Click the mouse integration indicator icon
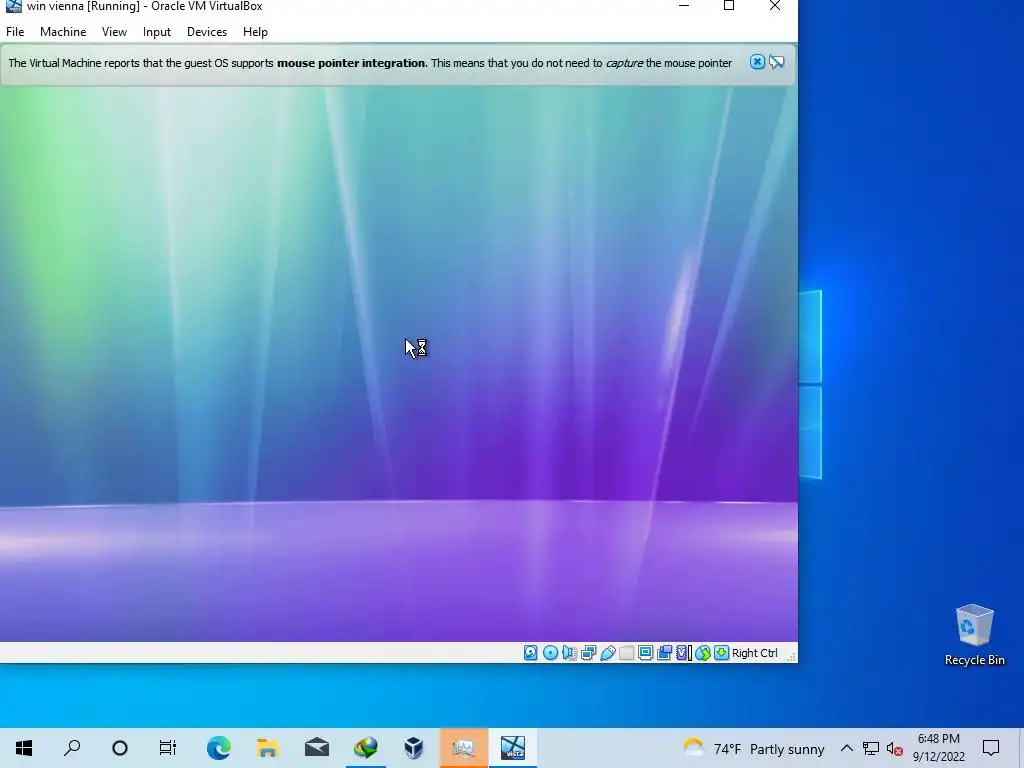The height and width of the screenshot is (768, 1024). point(703,652)
